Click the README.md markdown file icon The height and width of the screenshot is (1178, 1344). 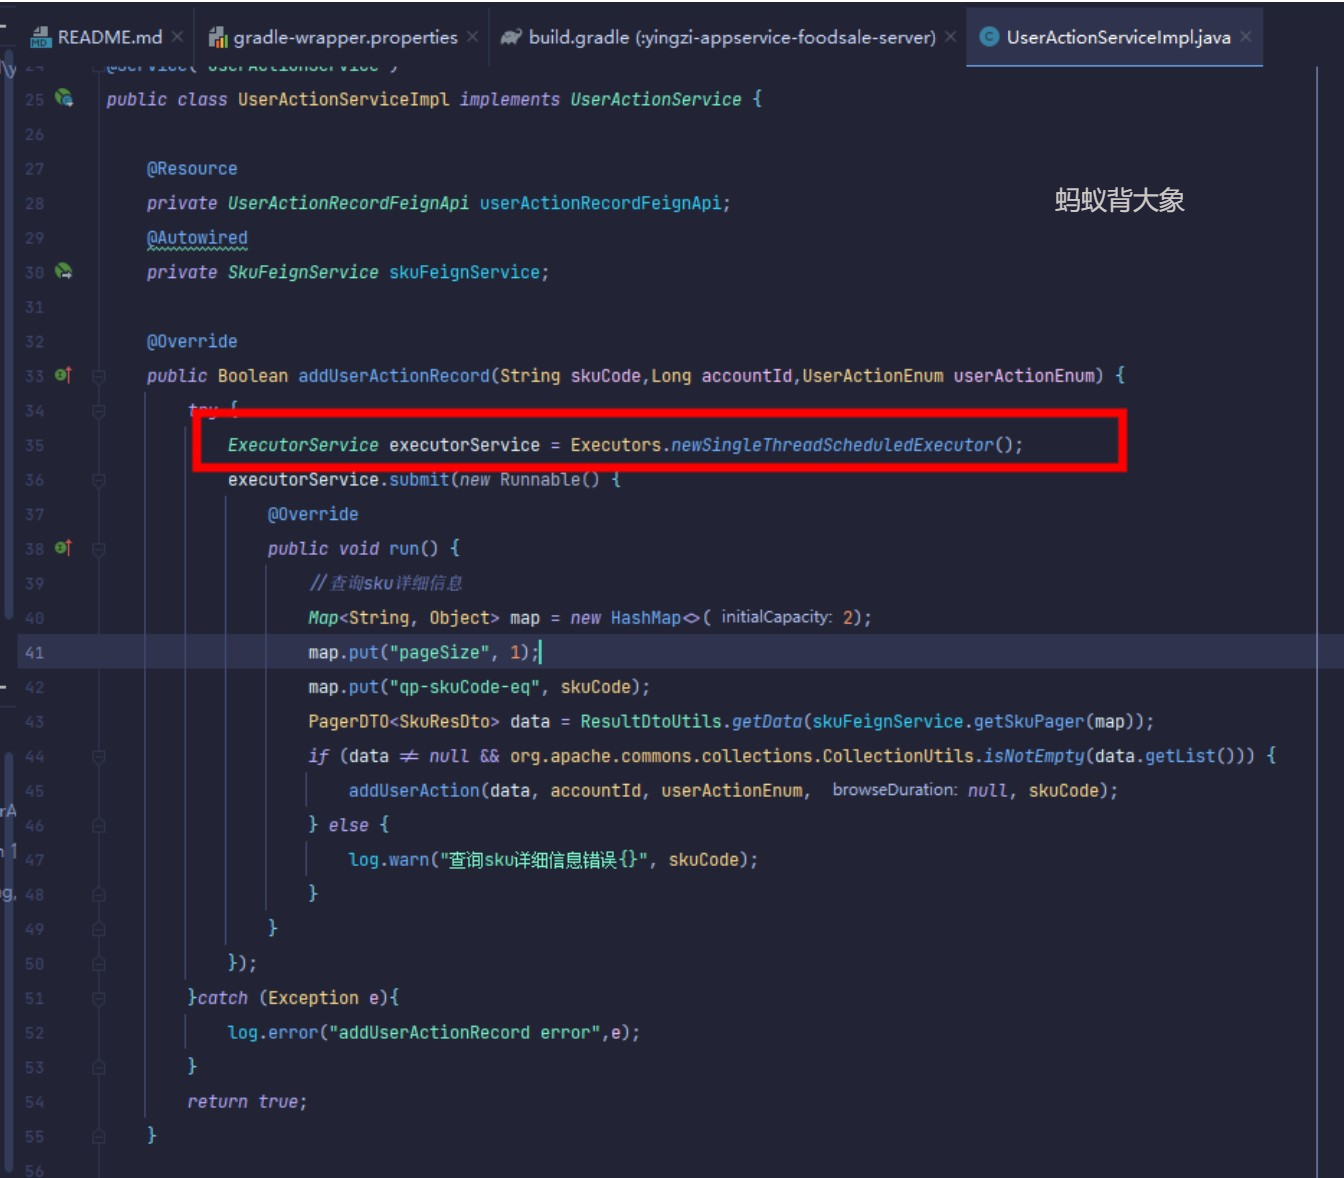(x=40, y=38)
